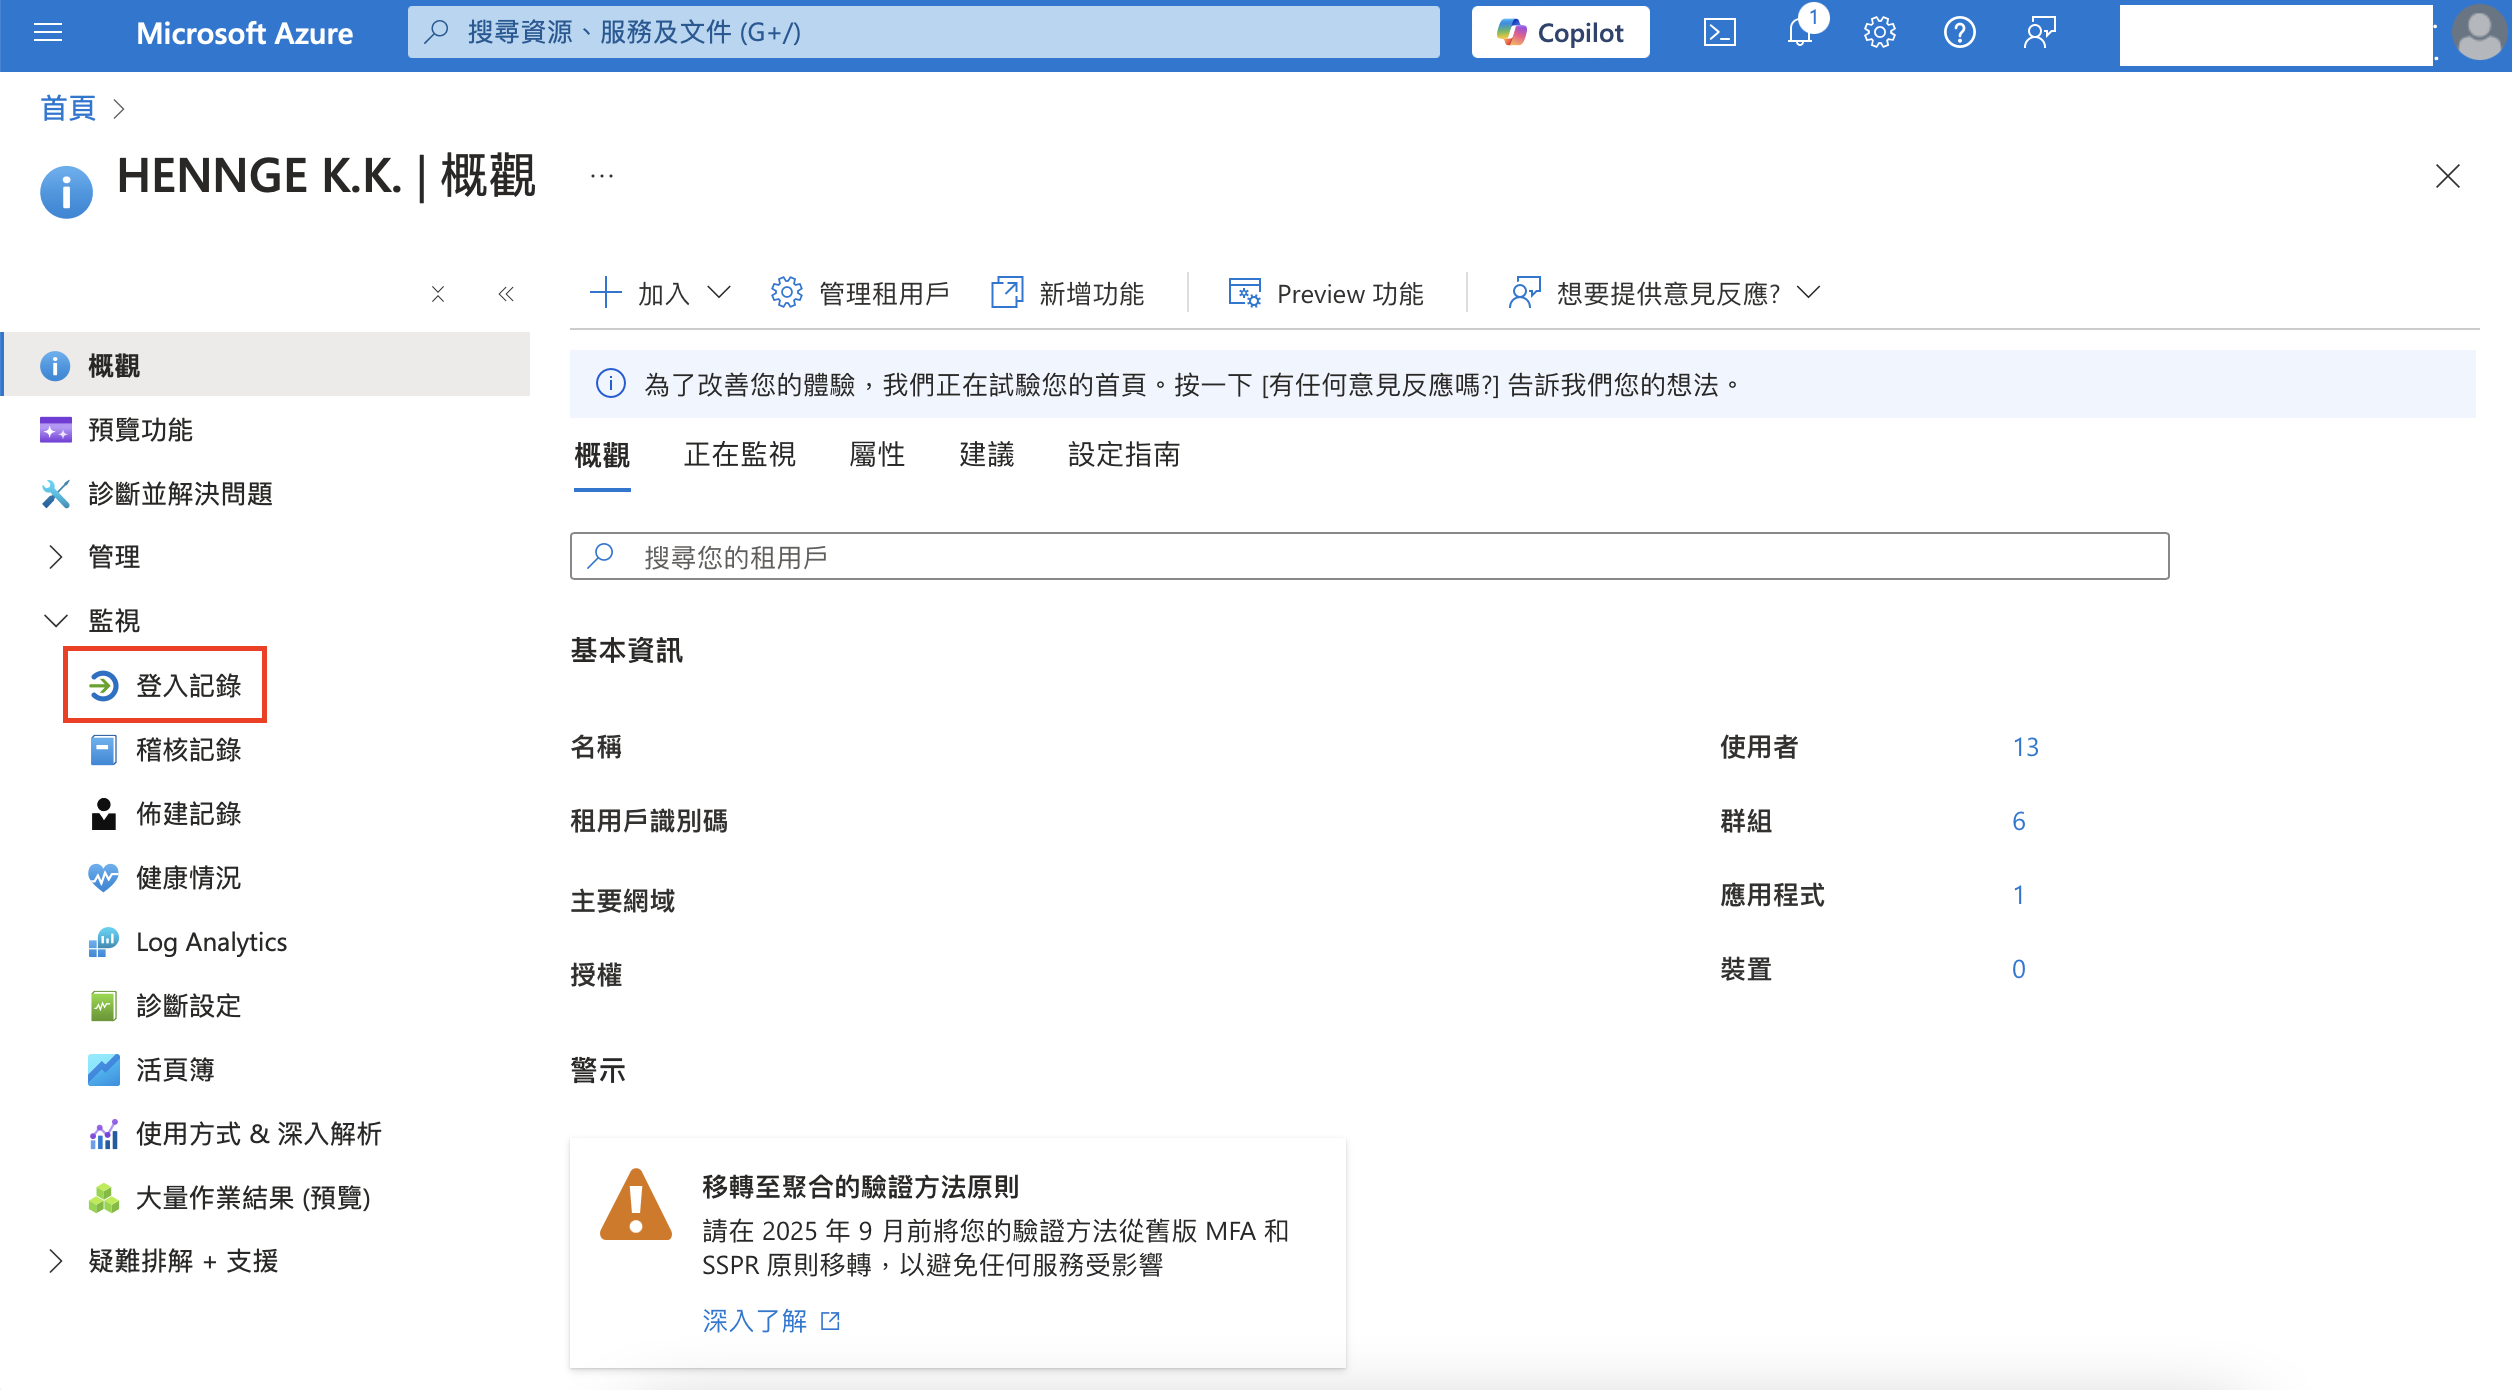Close the HENNGE K.K. blade

(x=2447, y=176)
